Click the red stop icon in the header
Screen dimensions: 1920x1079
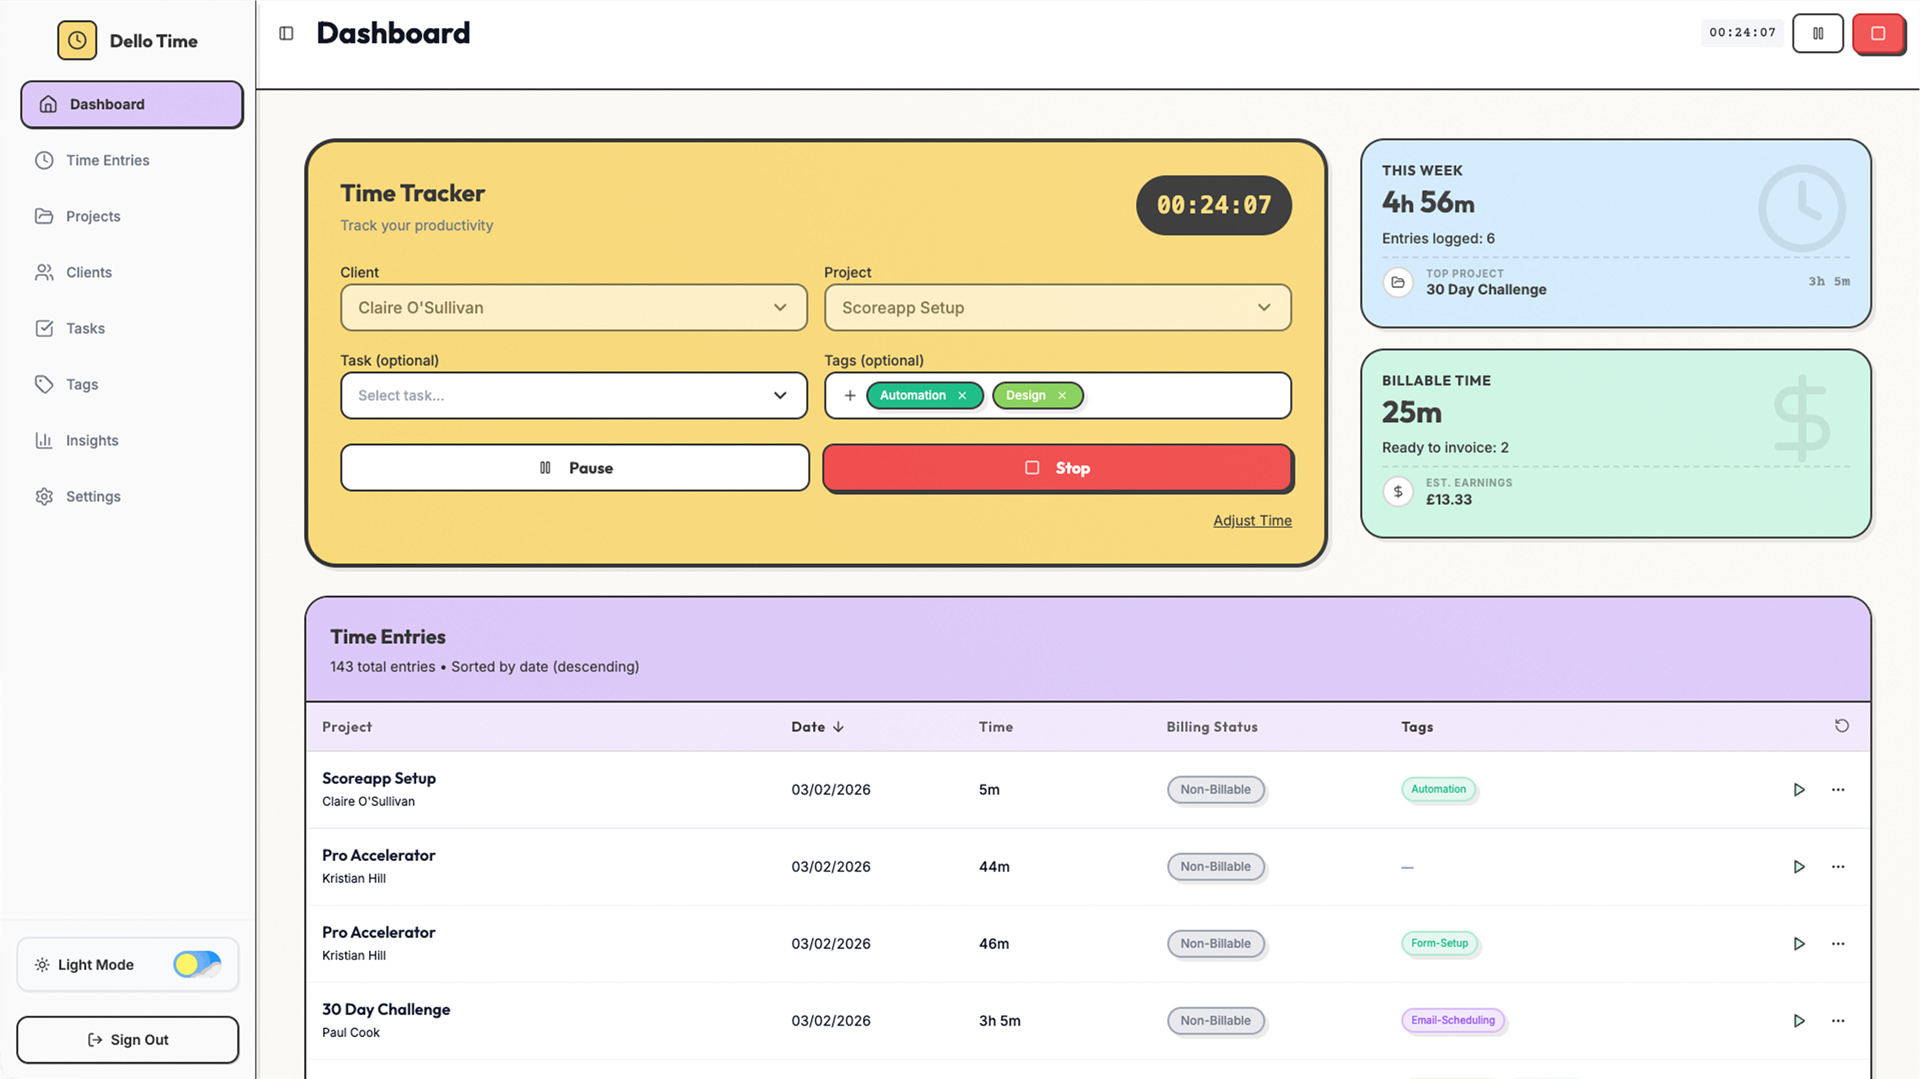pyautogui.click(x=1878, y=34)
